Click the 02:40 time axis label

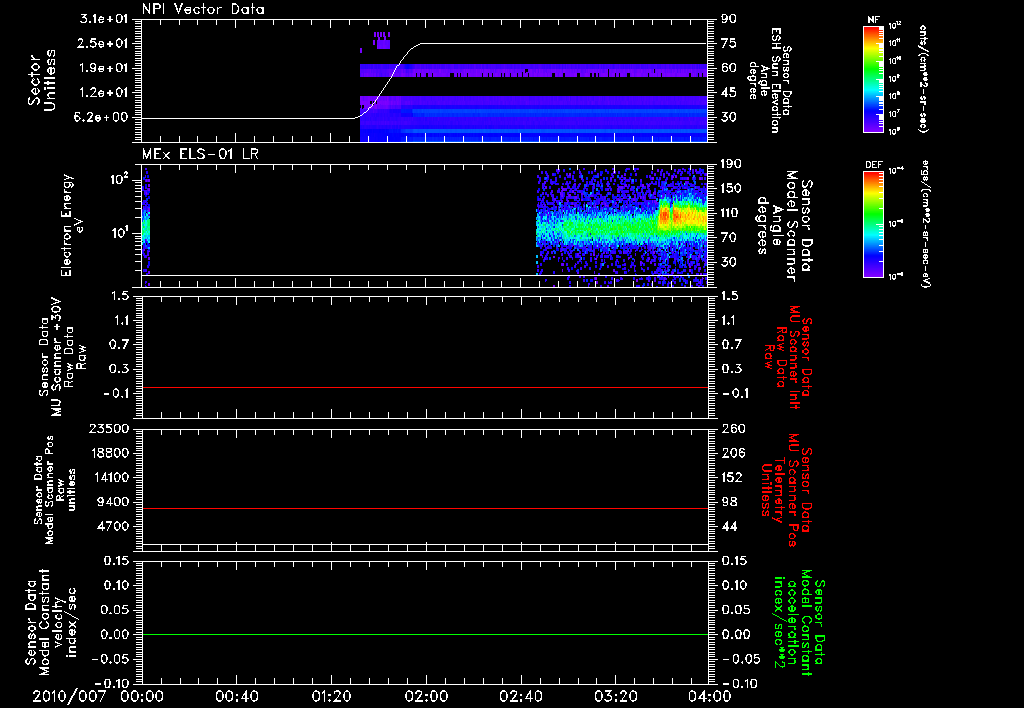(520, 696)
